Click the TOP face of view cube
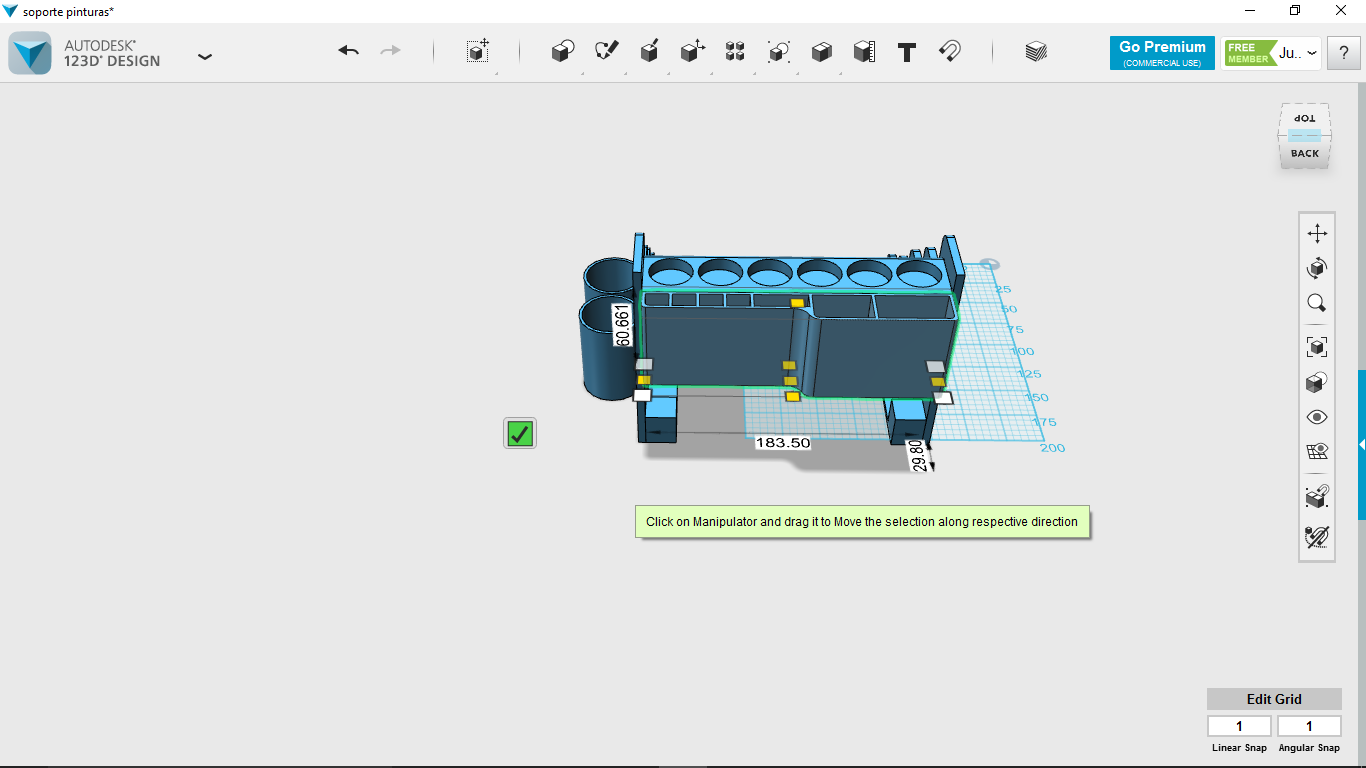Screen dimensions: 1366x768 pyautogui.click(x=1304, y=118)
